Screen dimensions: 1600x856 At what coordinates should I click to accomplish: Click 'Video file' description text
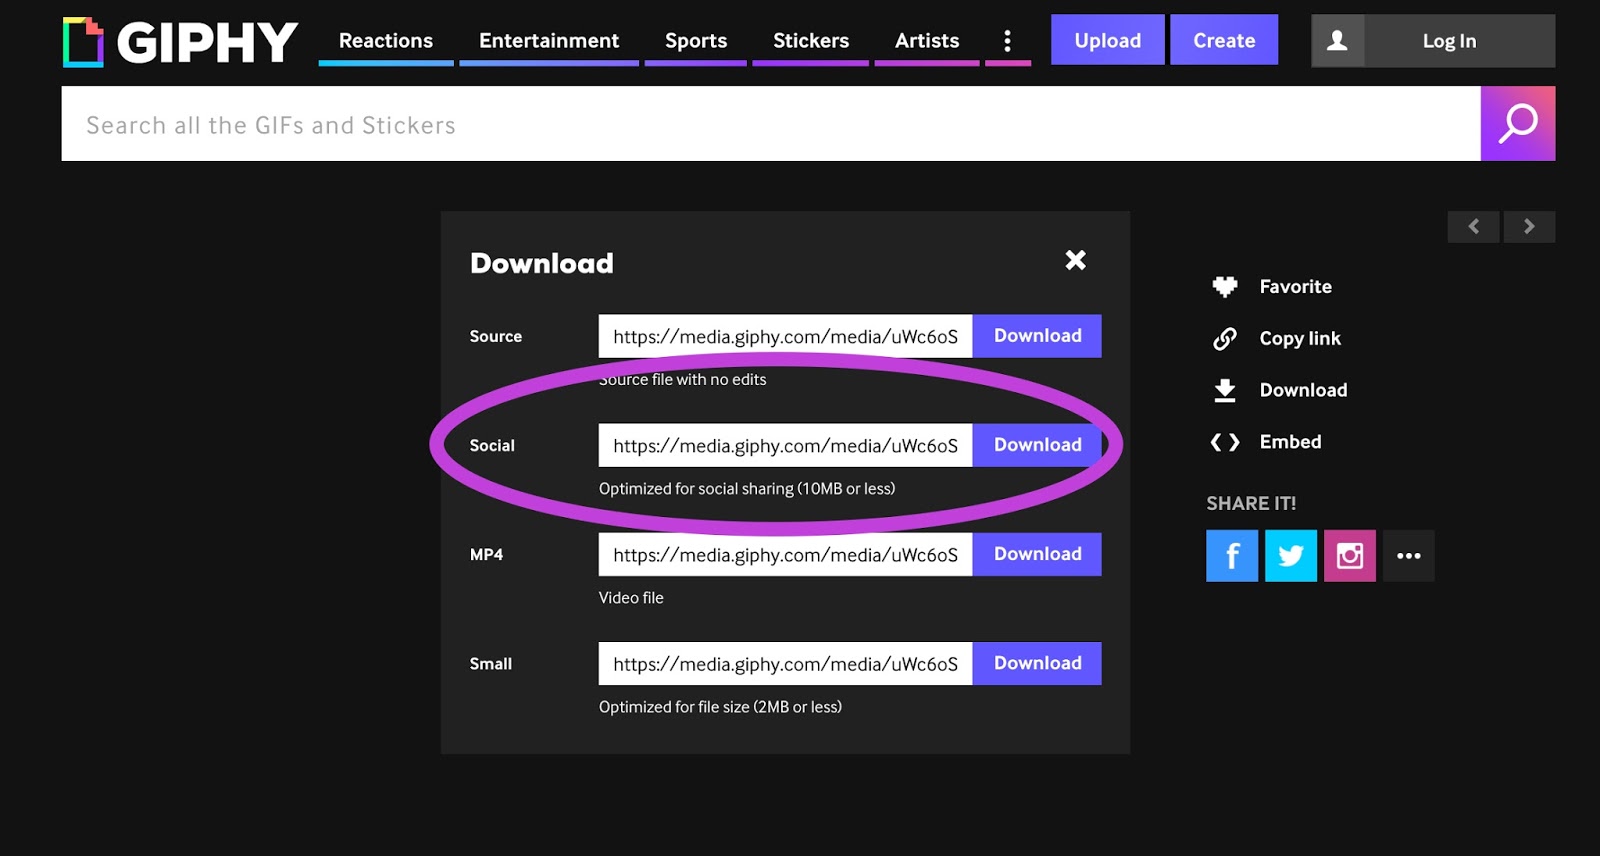click(631, 598)
